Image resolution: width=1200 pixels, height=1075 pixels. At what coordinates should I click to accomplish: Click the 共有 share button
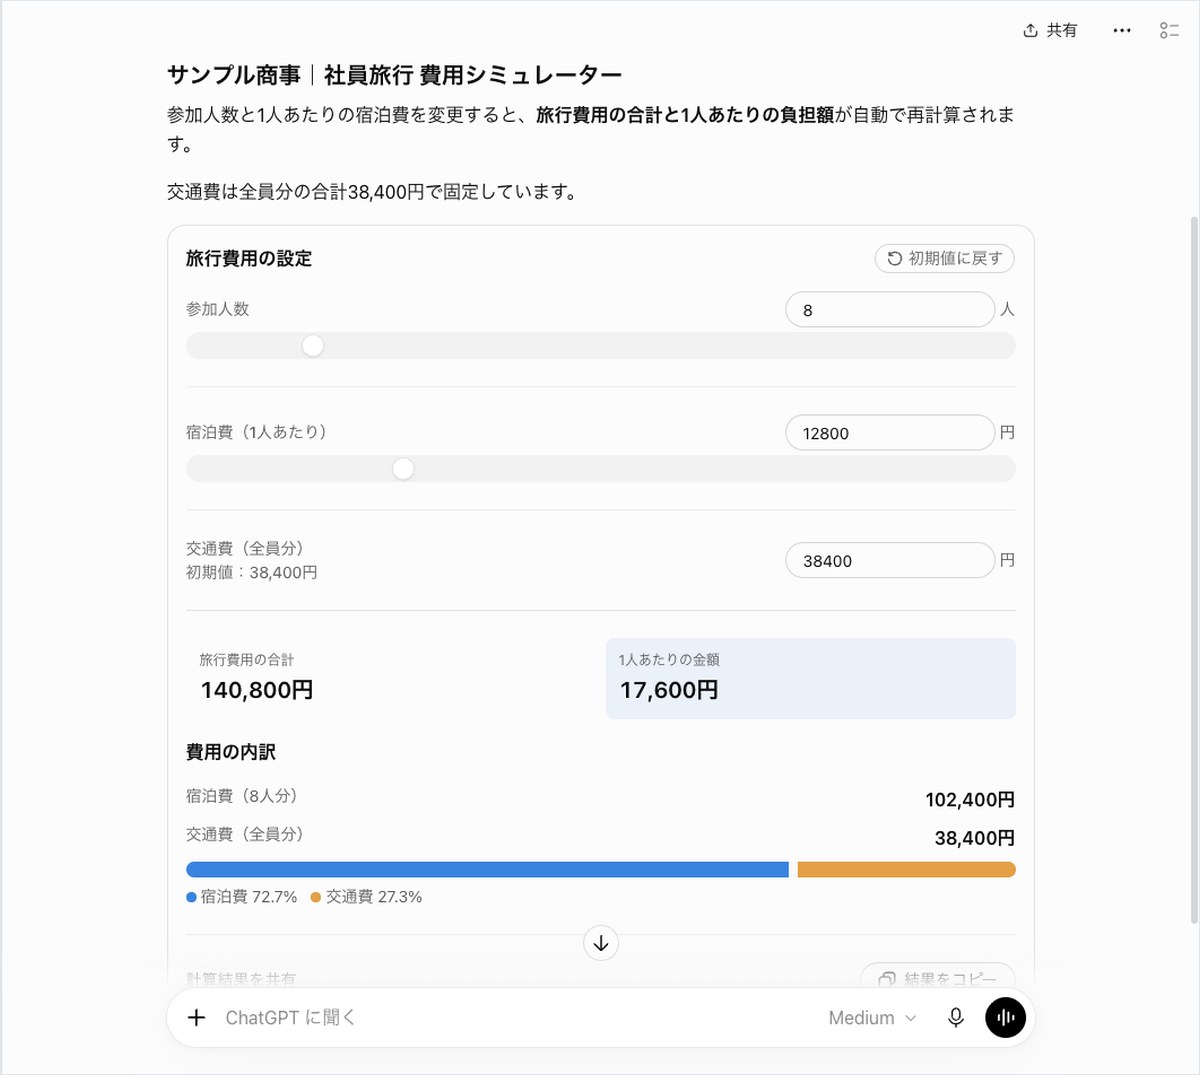(x=1050, y=31)
